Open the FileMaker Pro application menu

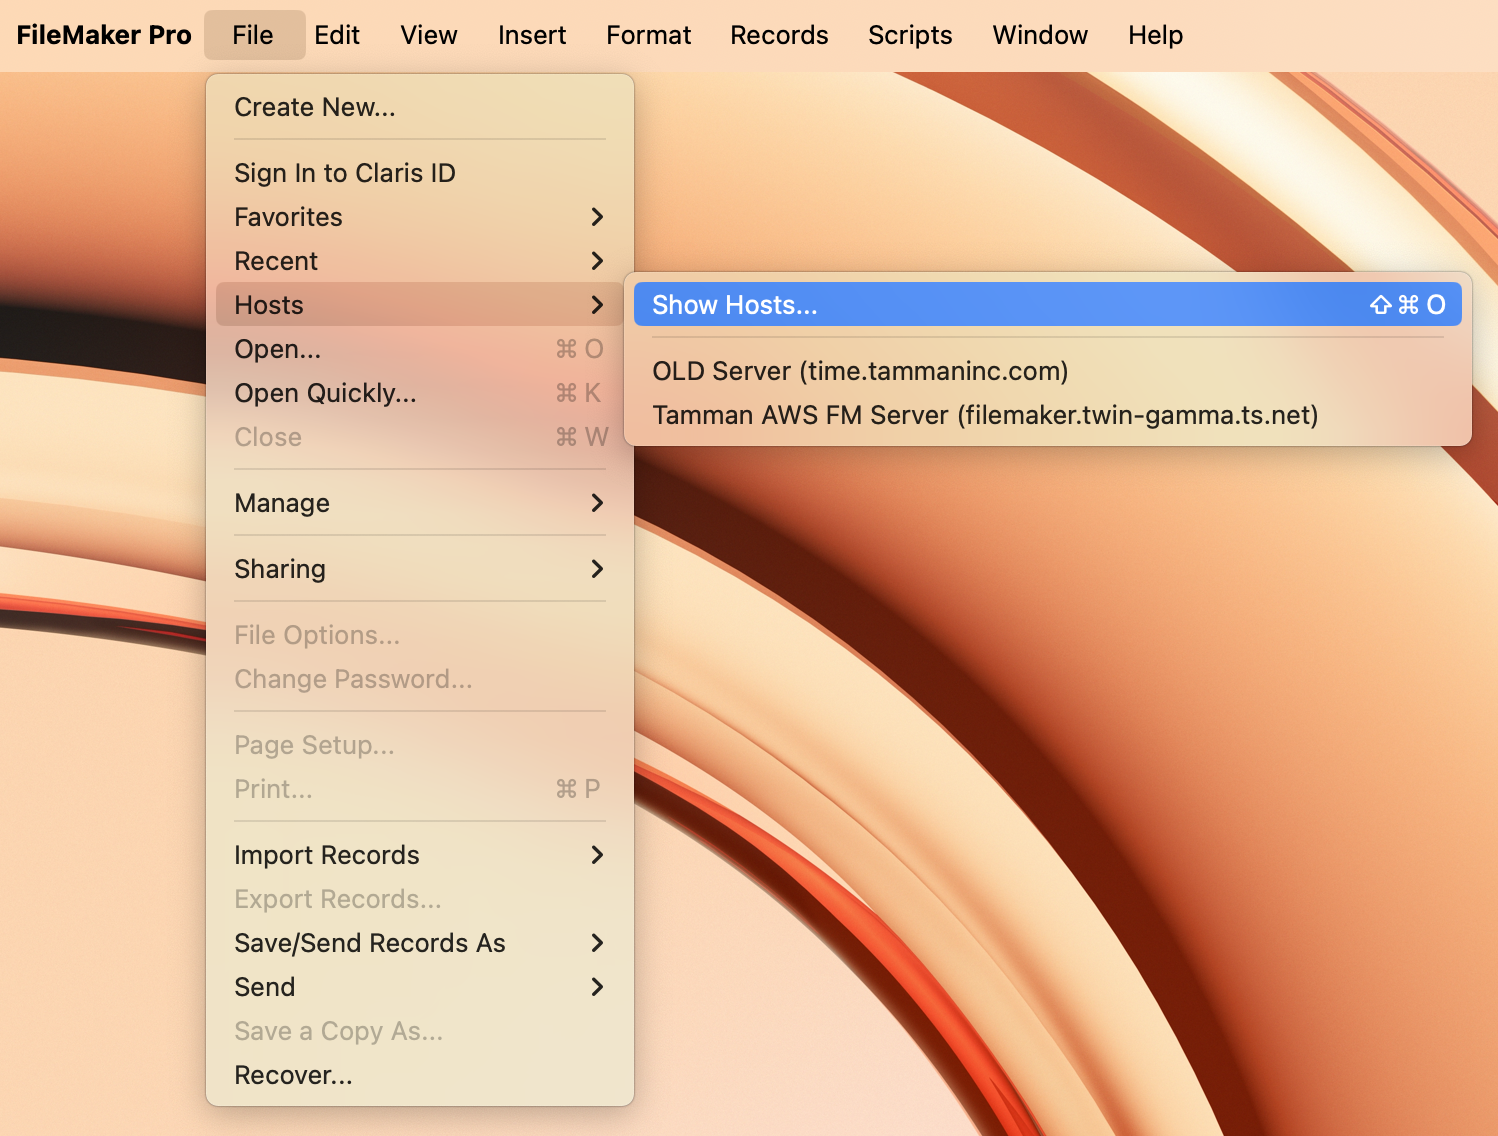pyautogui.click(x=104, y=35)
